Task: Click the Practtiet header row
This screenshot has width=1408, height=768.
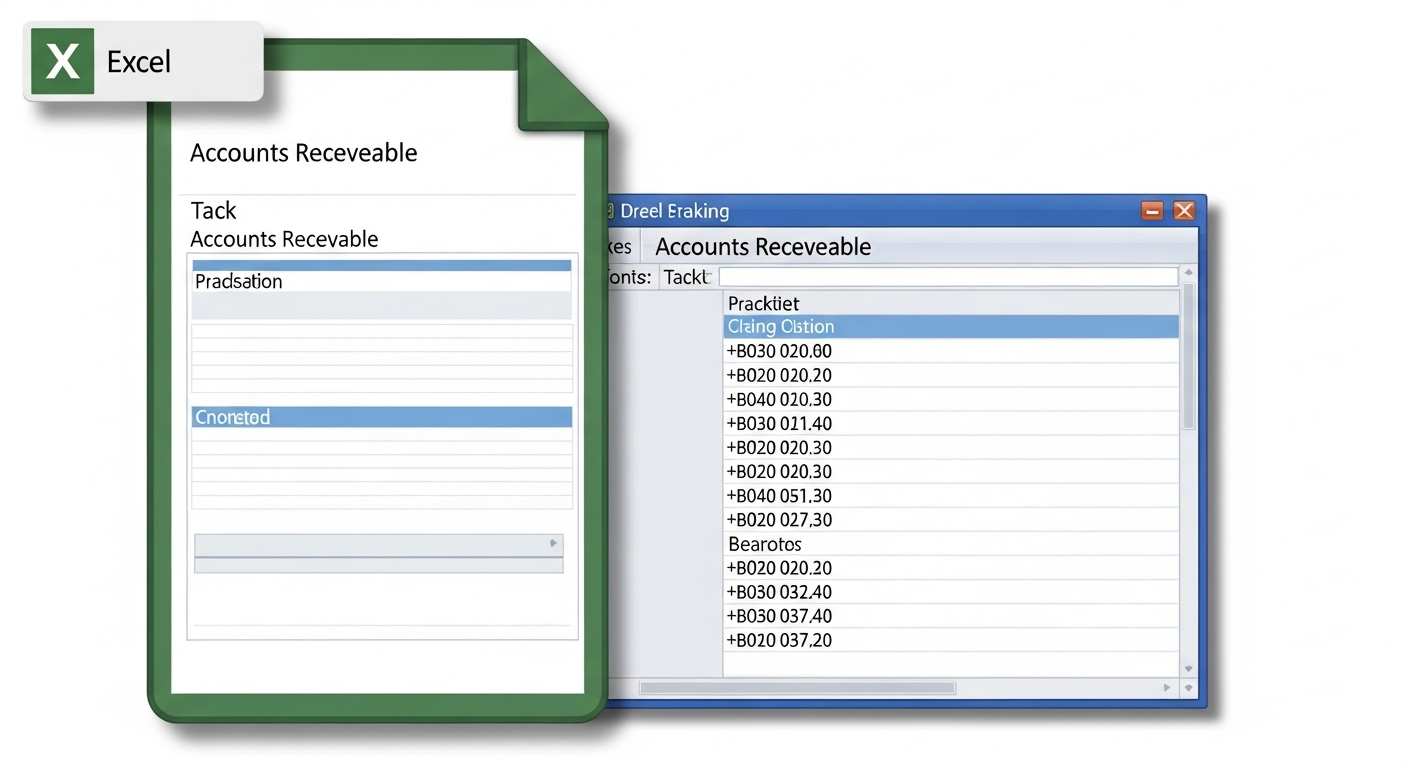Action: (x=951, y=303)
